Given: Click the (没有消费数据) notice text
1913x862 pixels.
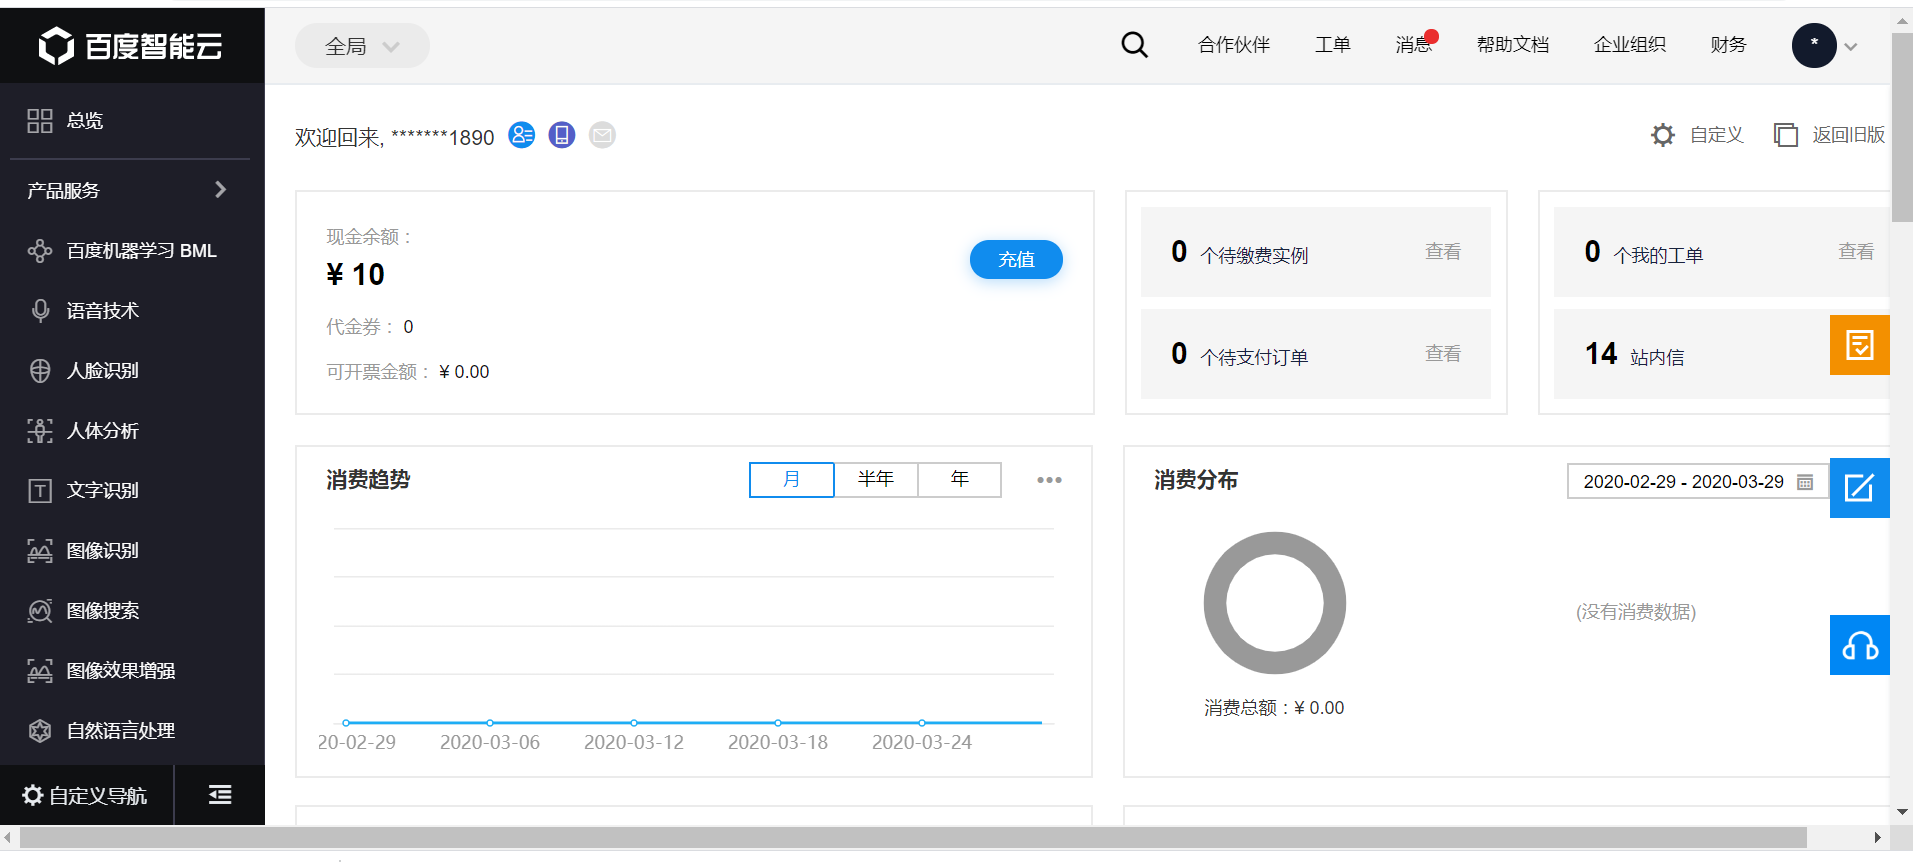Looking at the screenshot, I should tap(1636, 612).
